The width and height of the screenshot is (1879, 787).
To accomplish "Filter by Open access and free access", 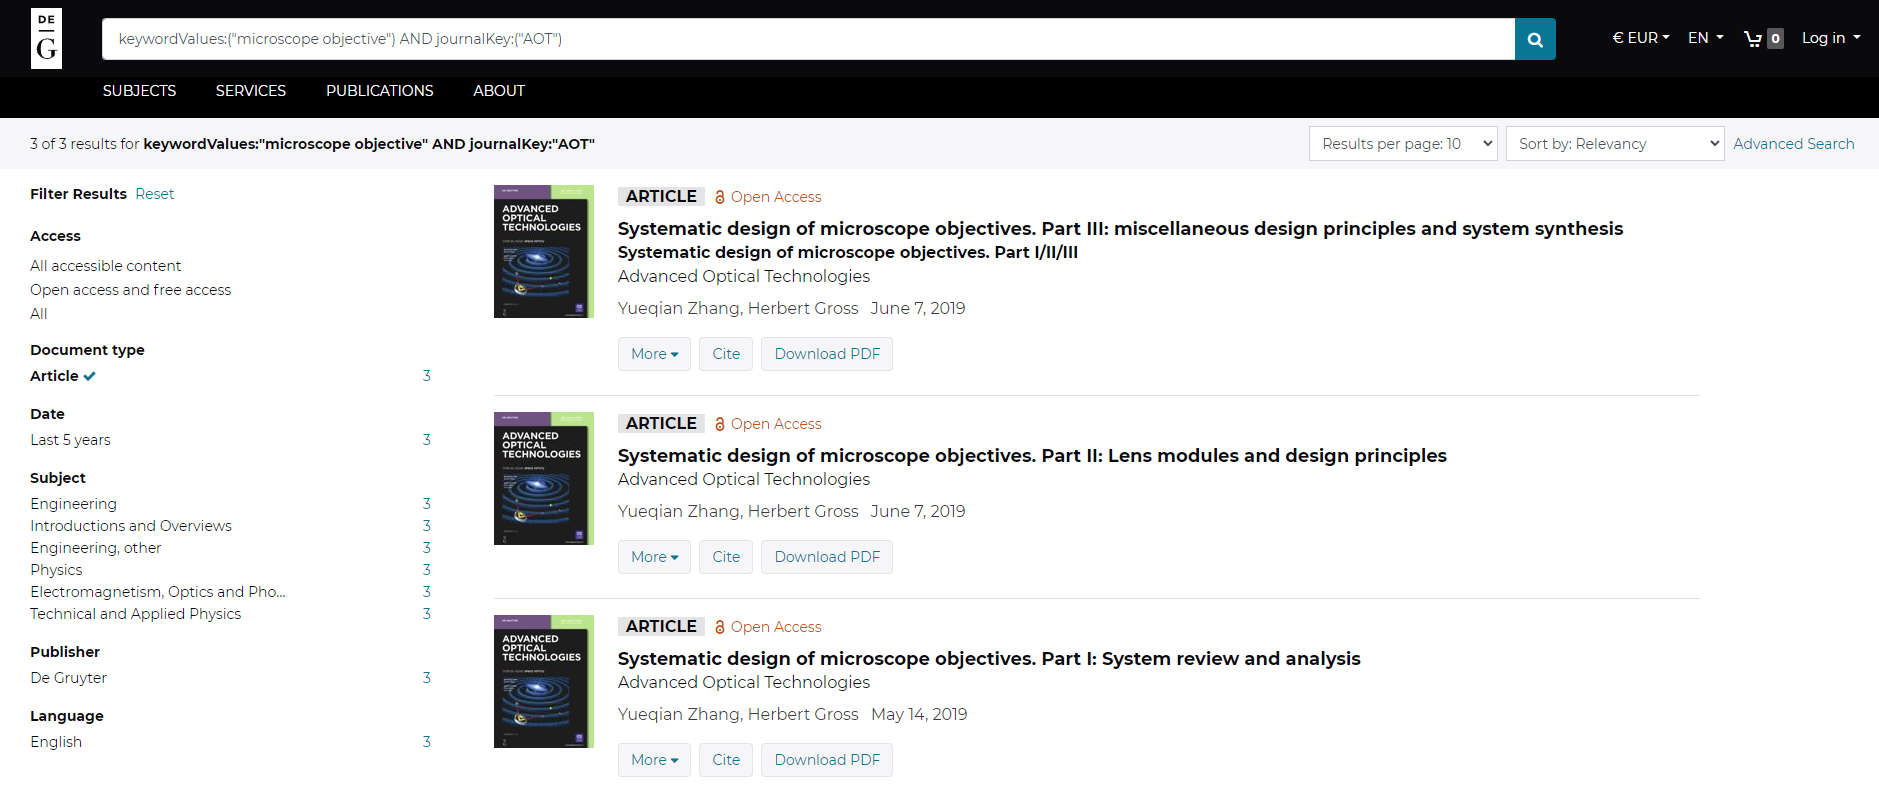I will (x=131, y=290).
